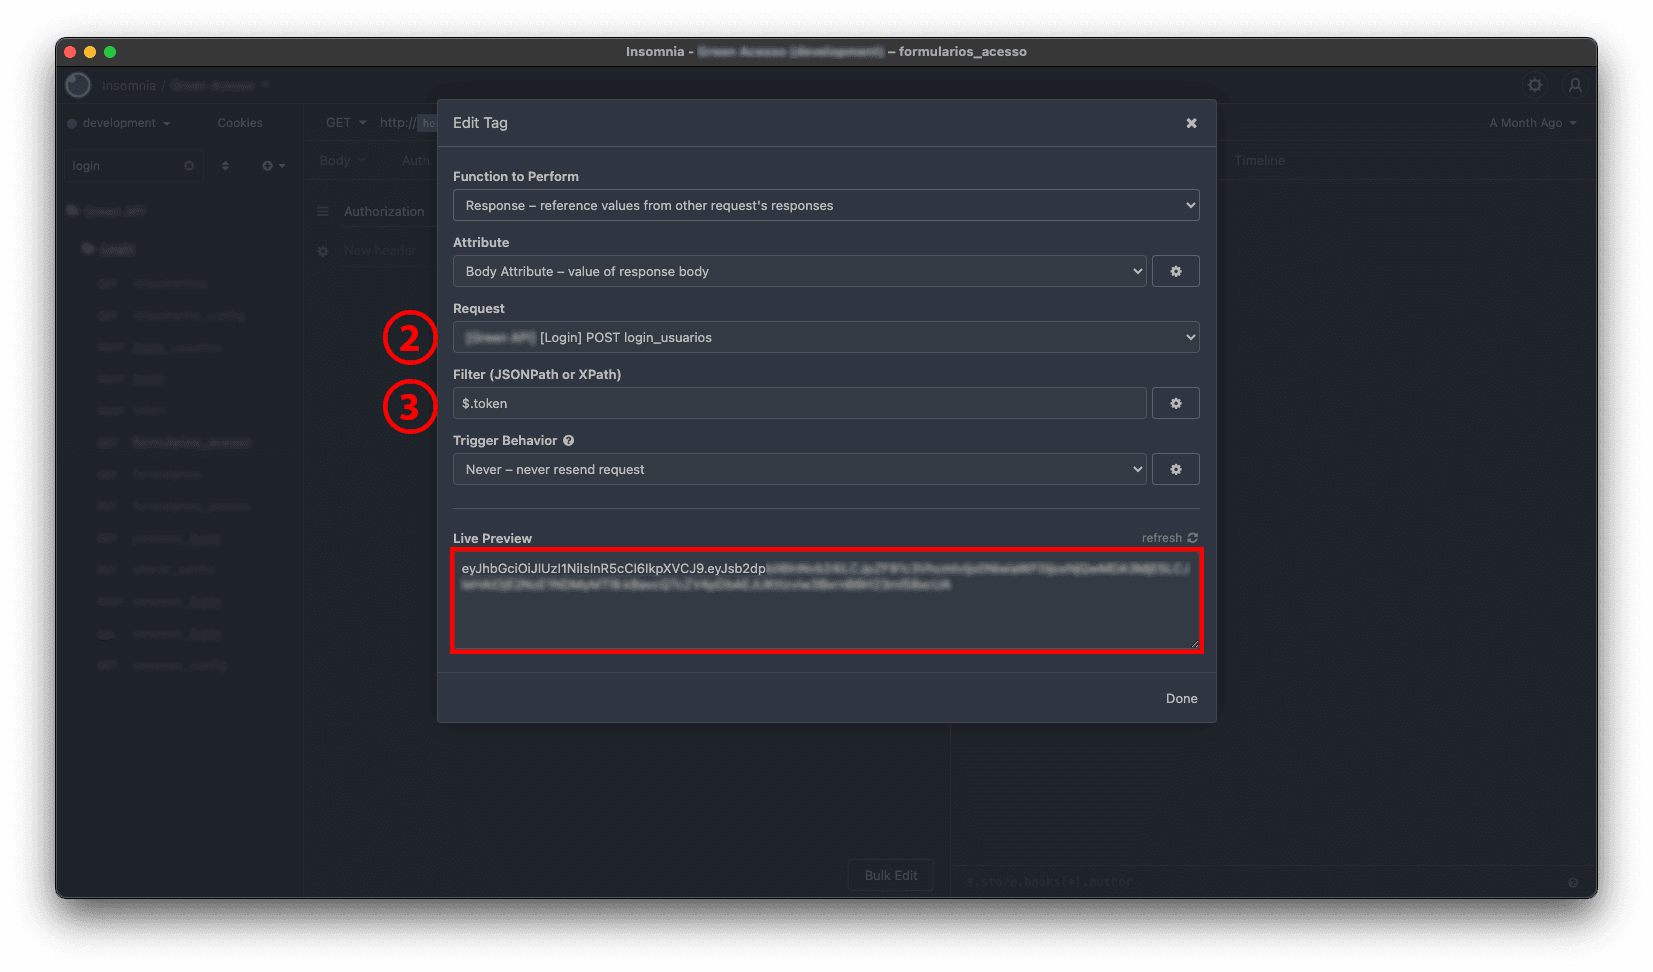
Task: Create a new request with the plus icon
Action: (266, 165)
